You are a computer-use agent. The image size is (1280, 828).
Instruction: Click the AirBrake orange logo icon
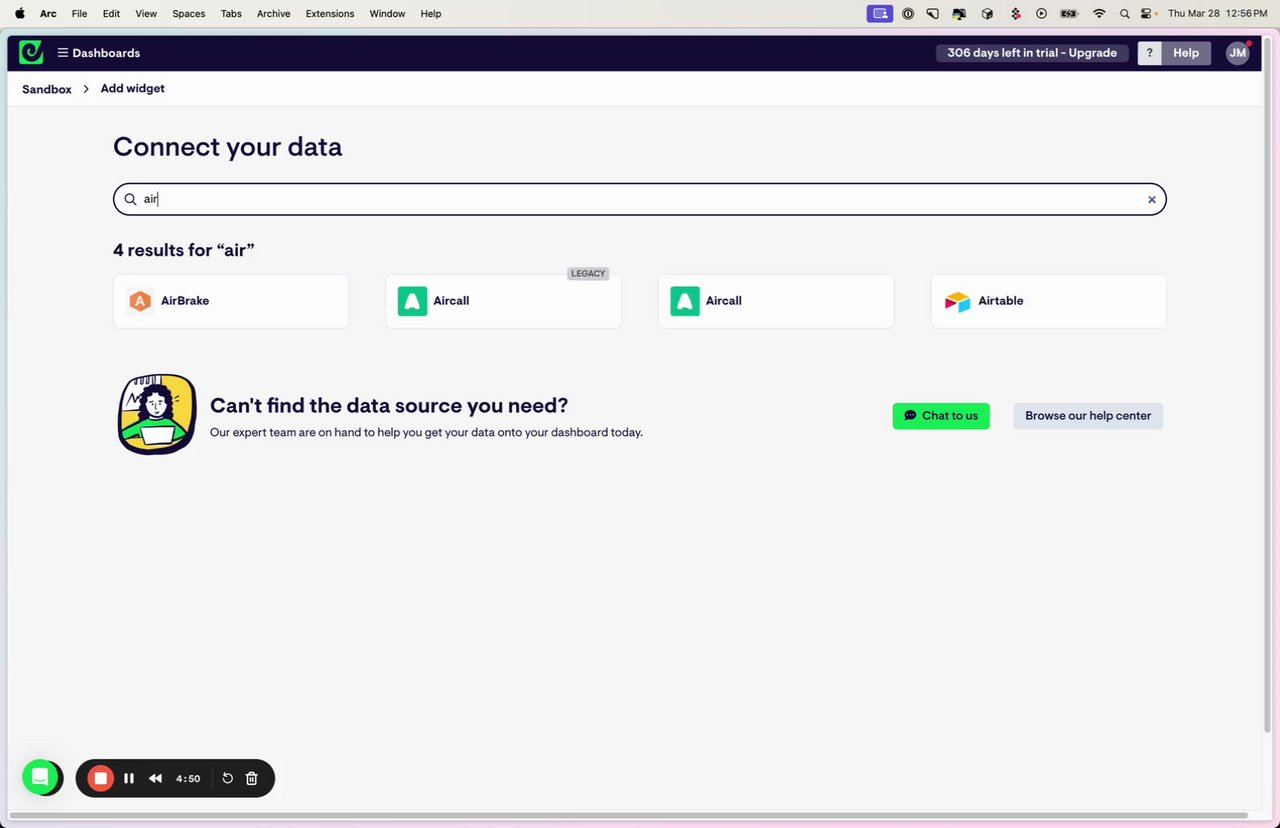[x=141, y=301]
